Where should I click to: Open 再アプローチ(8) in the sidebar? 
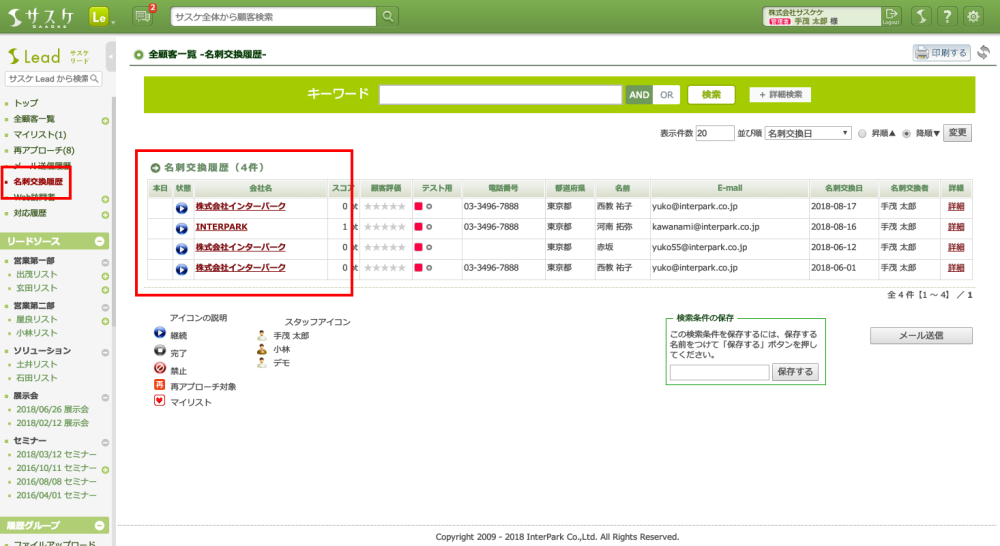tap(44, 150)
